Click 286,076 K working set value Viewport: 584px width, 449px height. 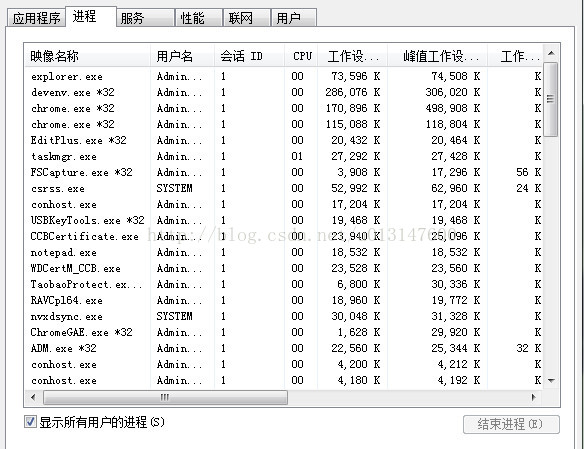click(x=353, y=92)
